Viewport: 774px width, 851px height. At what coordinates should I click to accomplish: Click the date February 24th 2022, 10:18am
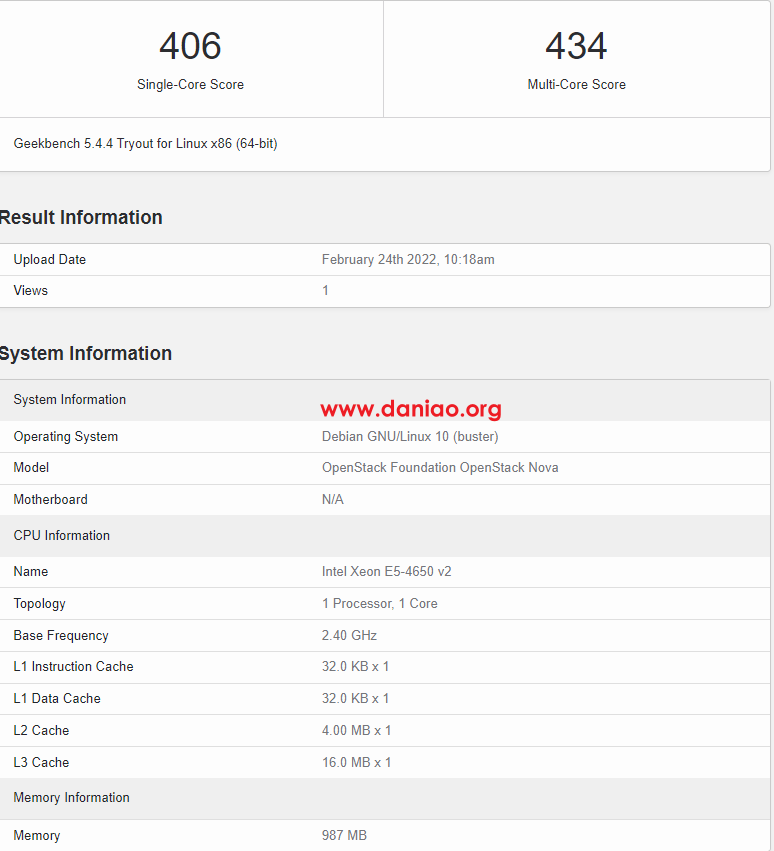[x=408, y=259]
